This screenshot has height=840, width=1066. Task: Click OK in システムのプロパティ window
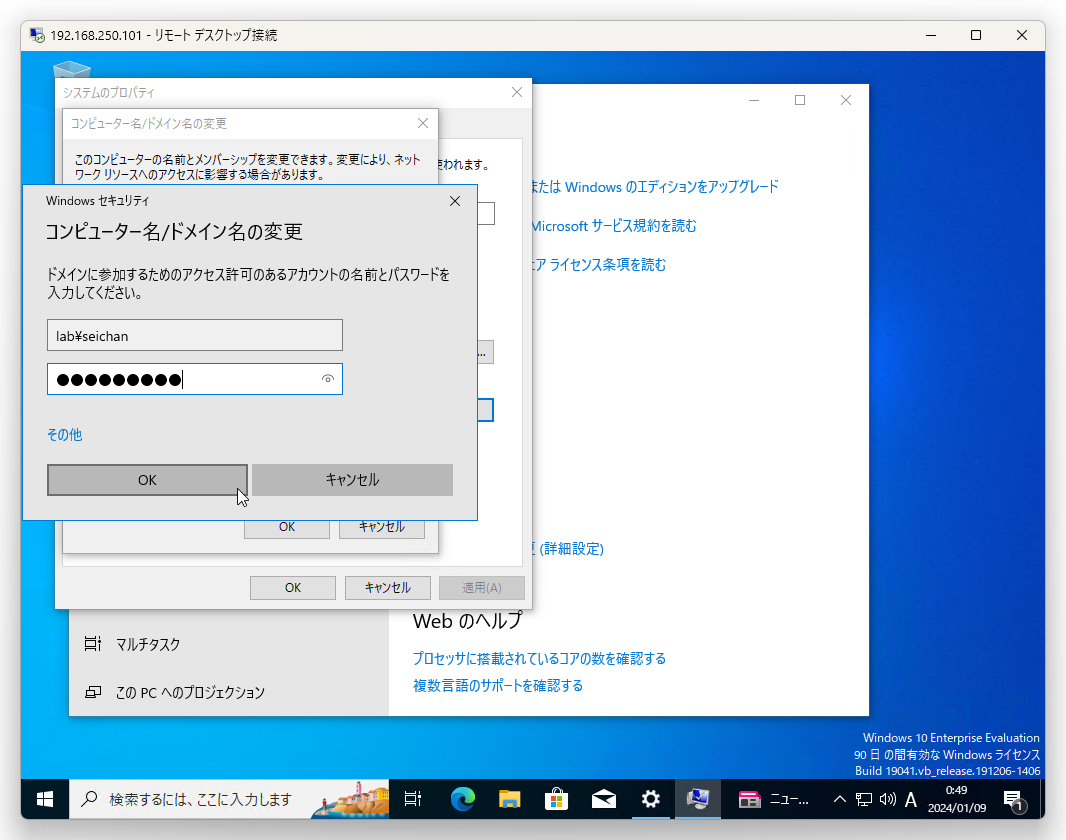293,588
